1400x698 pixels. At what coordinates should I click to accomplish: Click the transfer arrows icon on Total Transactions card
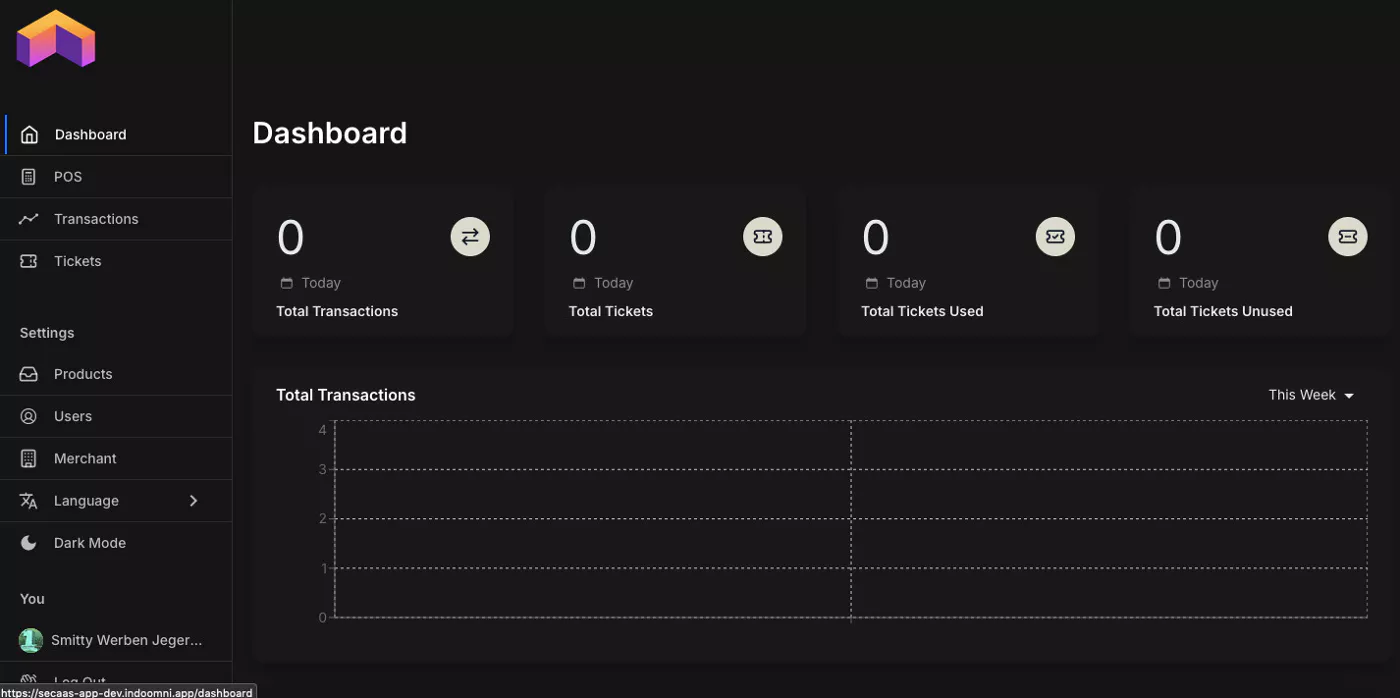pyautogui.click(x=470, y=237)
